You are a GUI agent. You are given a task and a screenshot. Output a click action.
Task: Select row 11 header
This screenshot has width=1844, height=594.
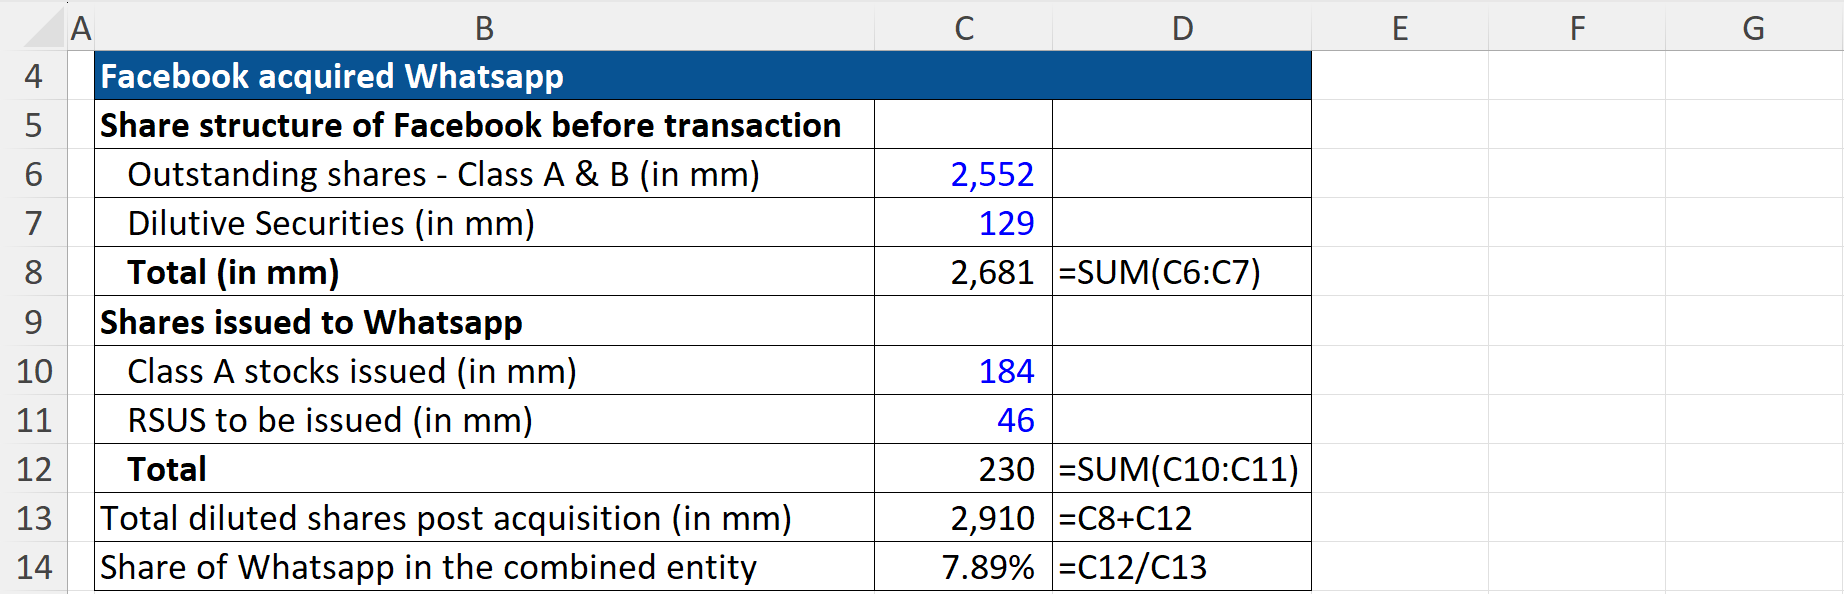pos(33,420)
